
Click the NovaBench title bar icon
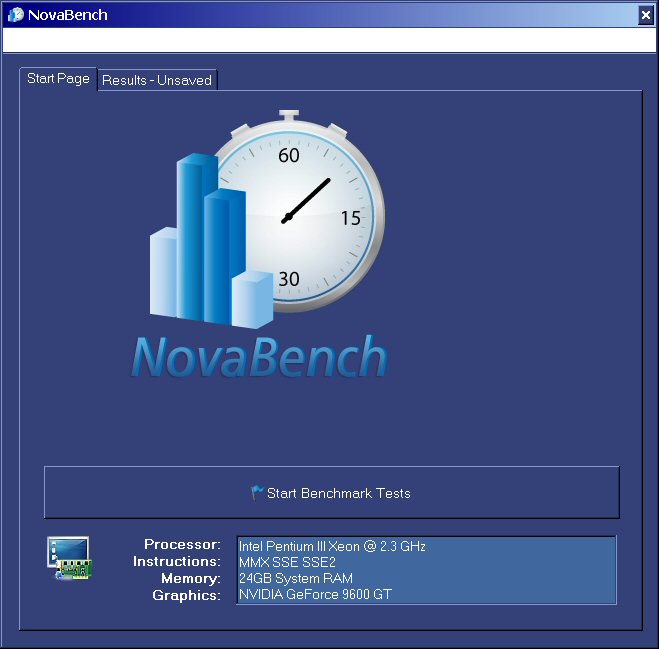pyautogui.click(x=16, y=15)
